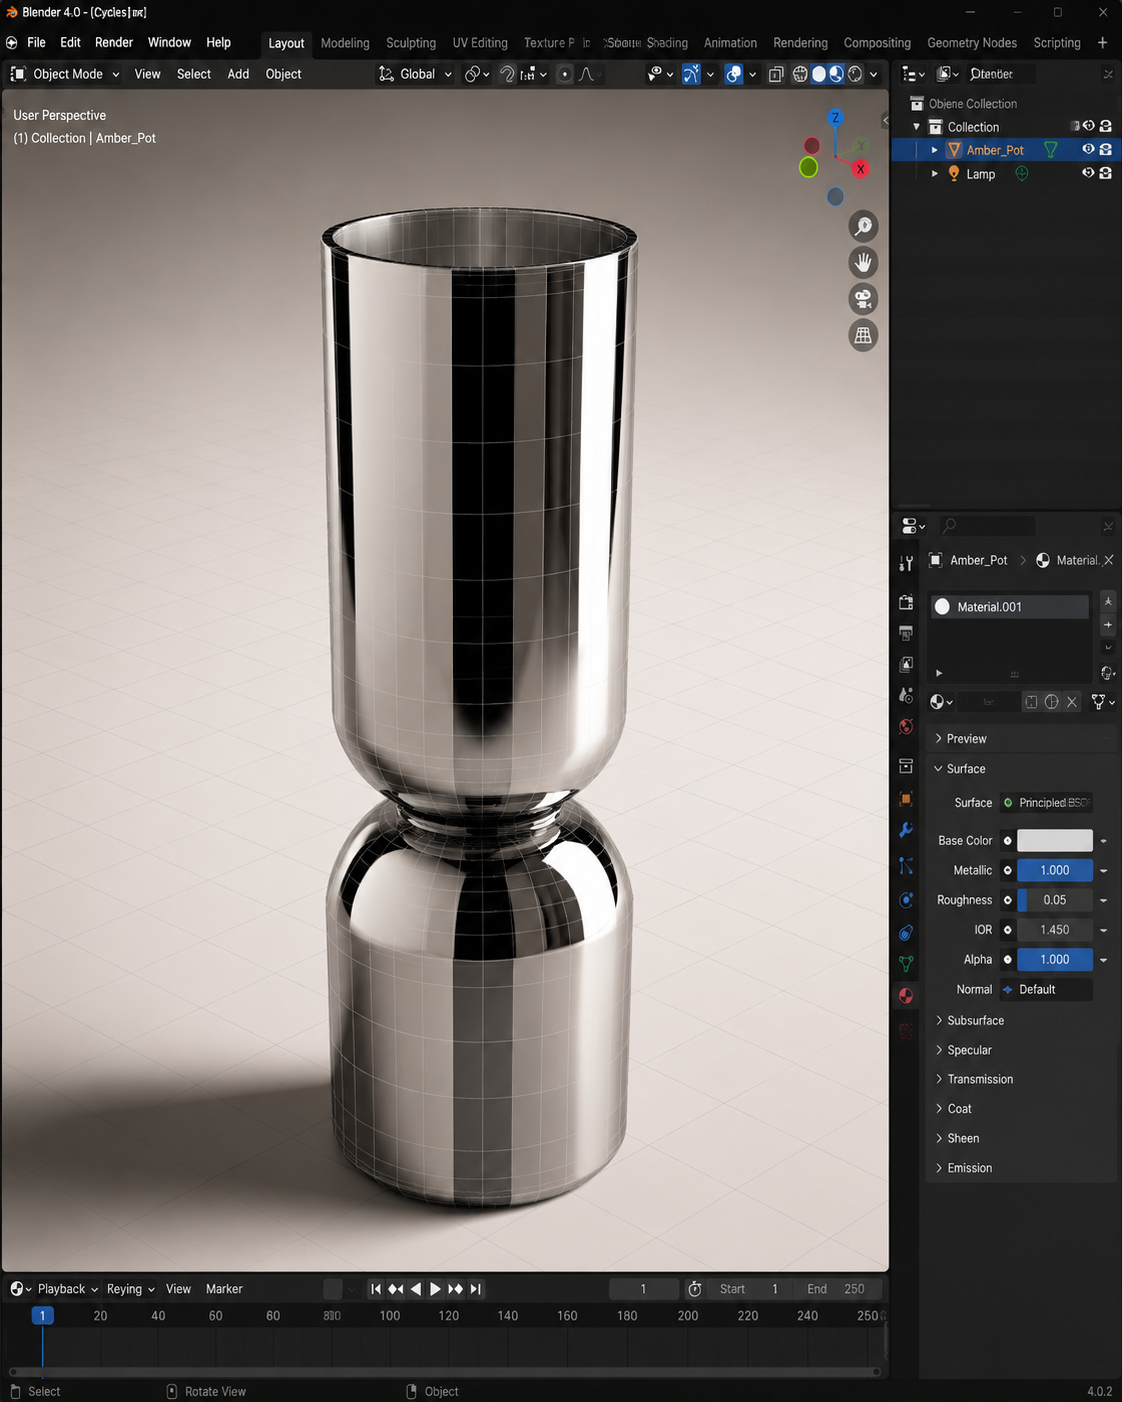The height and width of the screenshot is (1402, 1122).
Task: Open the Tool properties tab icon
Action: [906, 564]
